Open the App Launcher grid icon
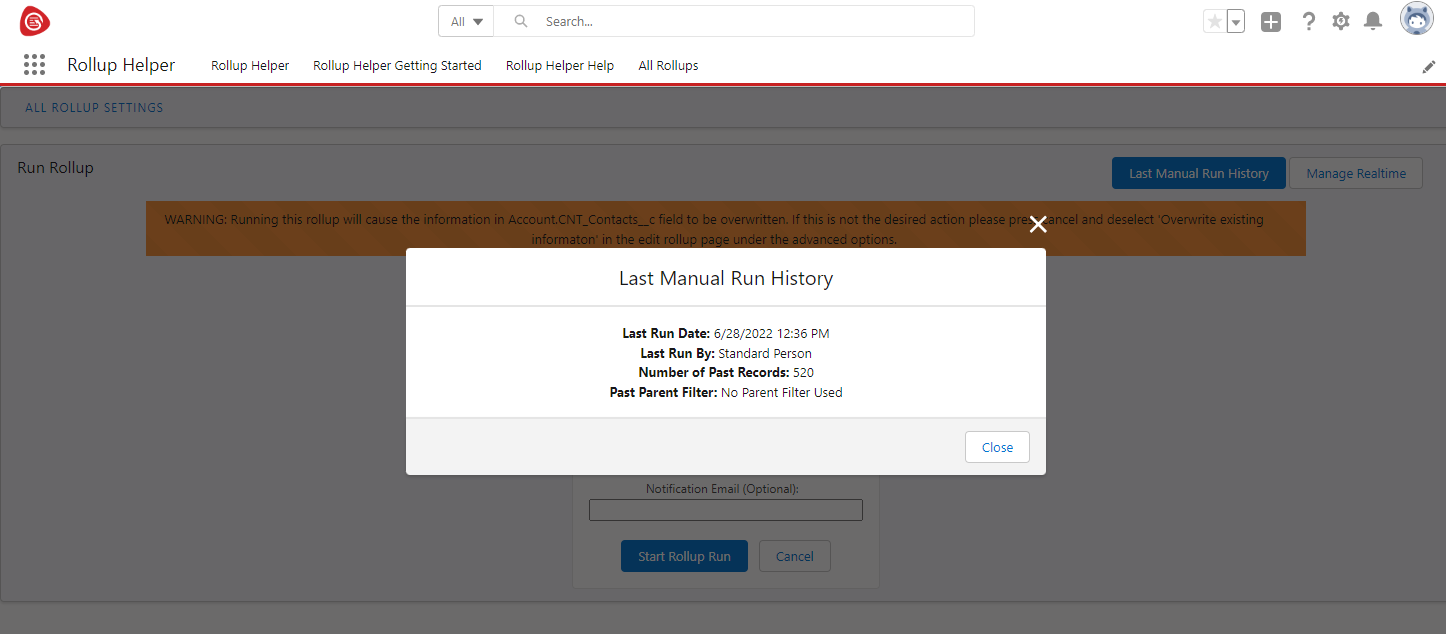The height and width of the screenshot is (634, 1446). (35, 65)
